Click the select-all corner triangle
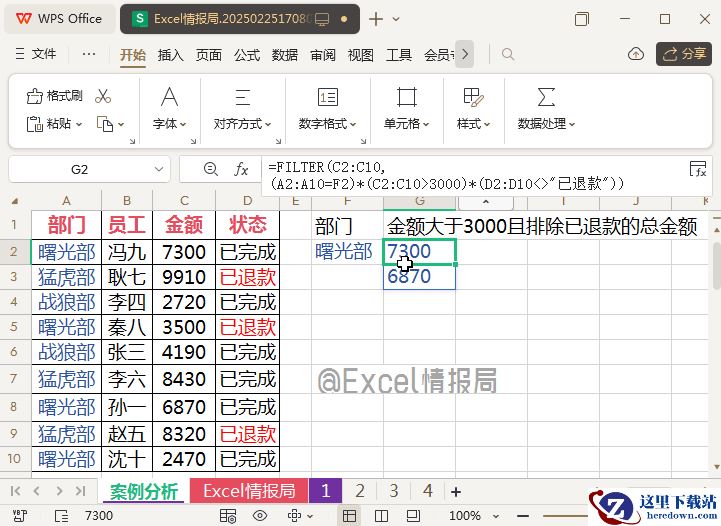 tap(15, 201)
